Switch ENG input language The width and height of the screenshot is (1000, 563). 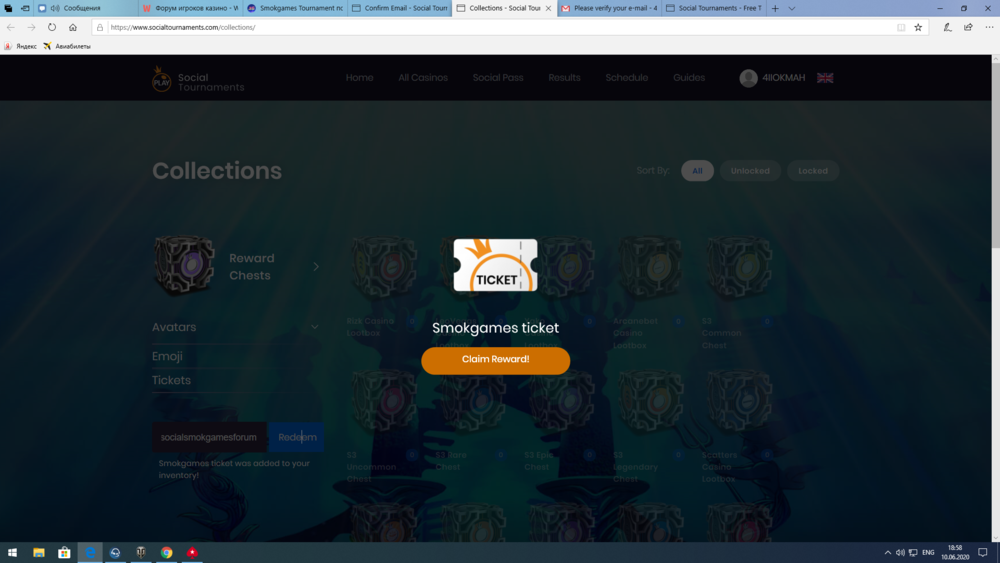928,553
